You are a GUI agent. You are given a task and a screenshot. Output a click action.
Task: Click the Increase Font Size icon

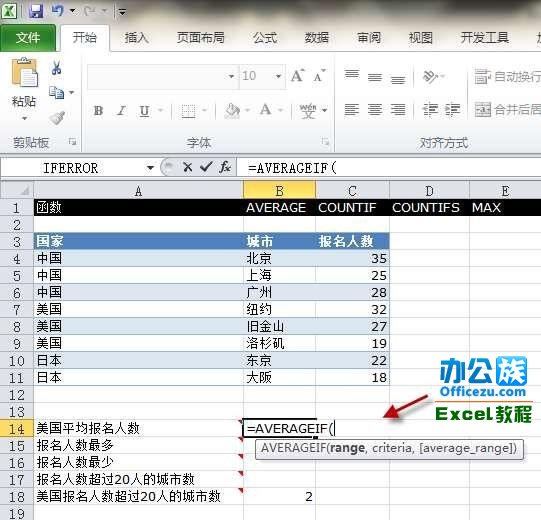tap(298, 76)
